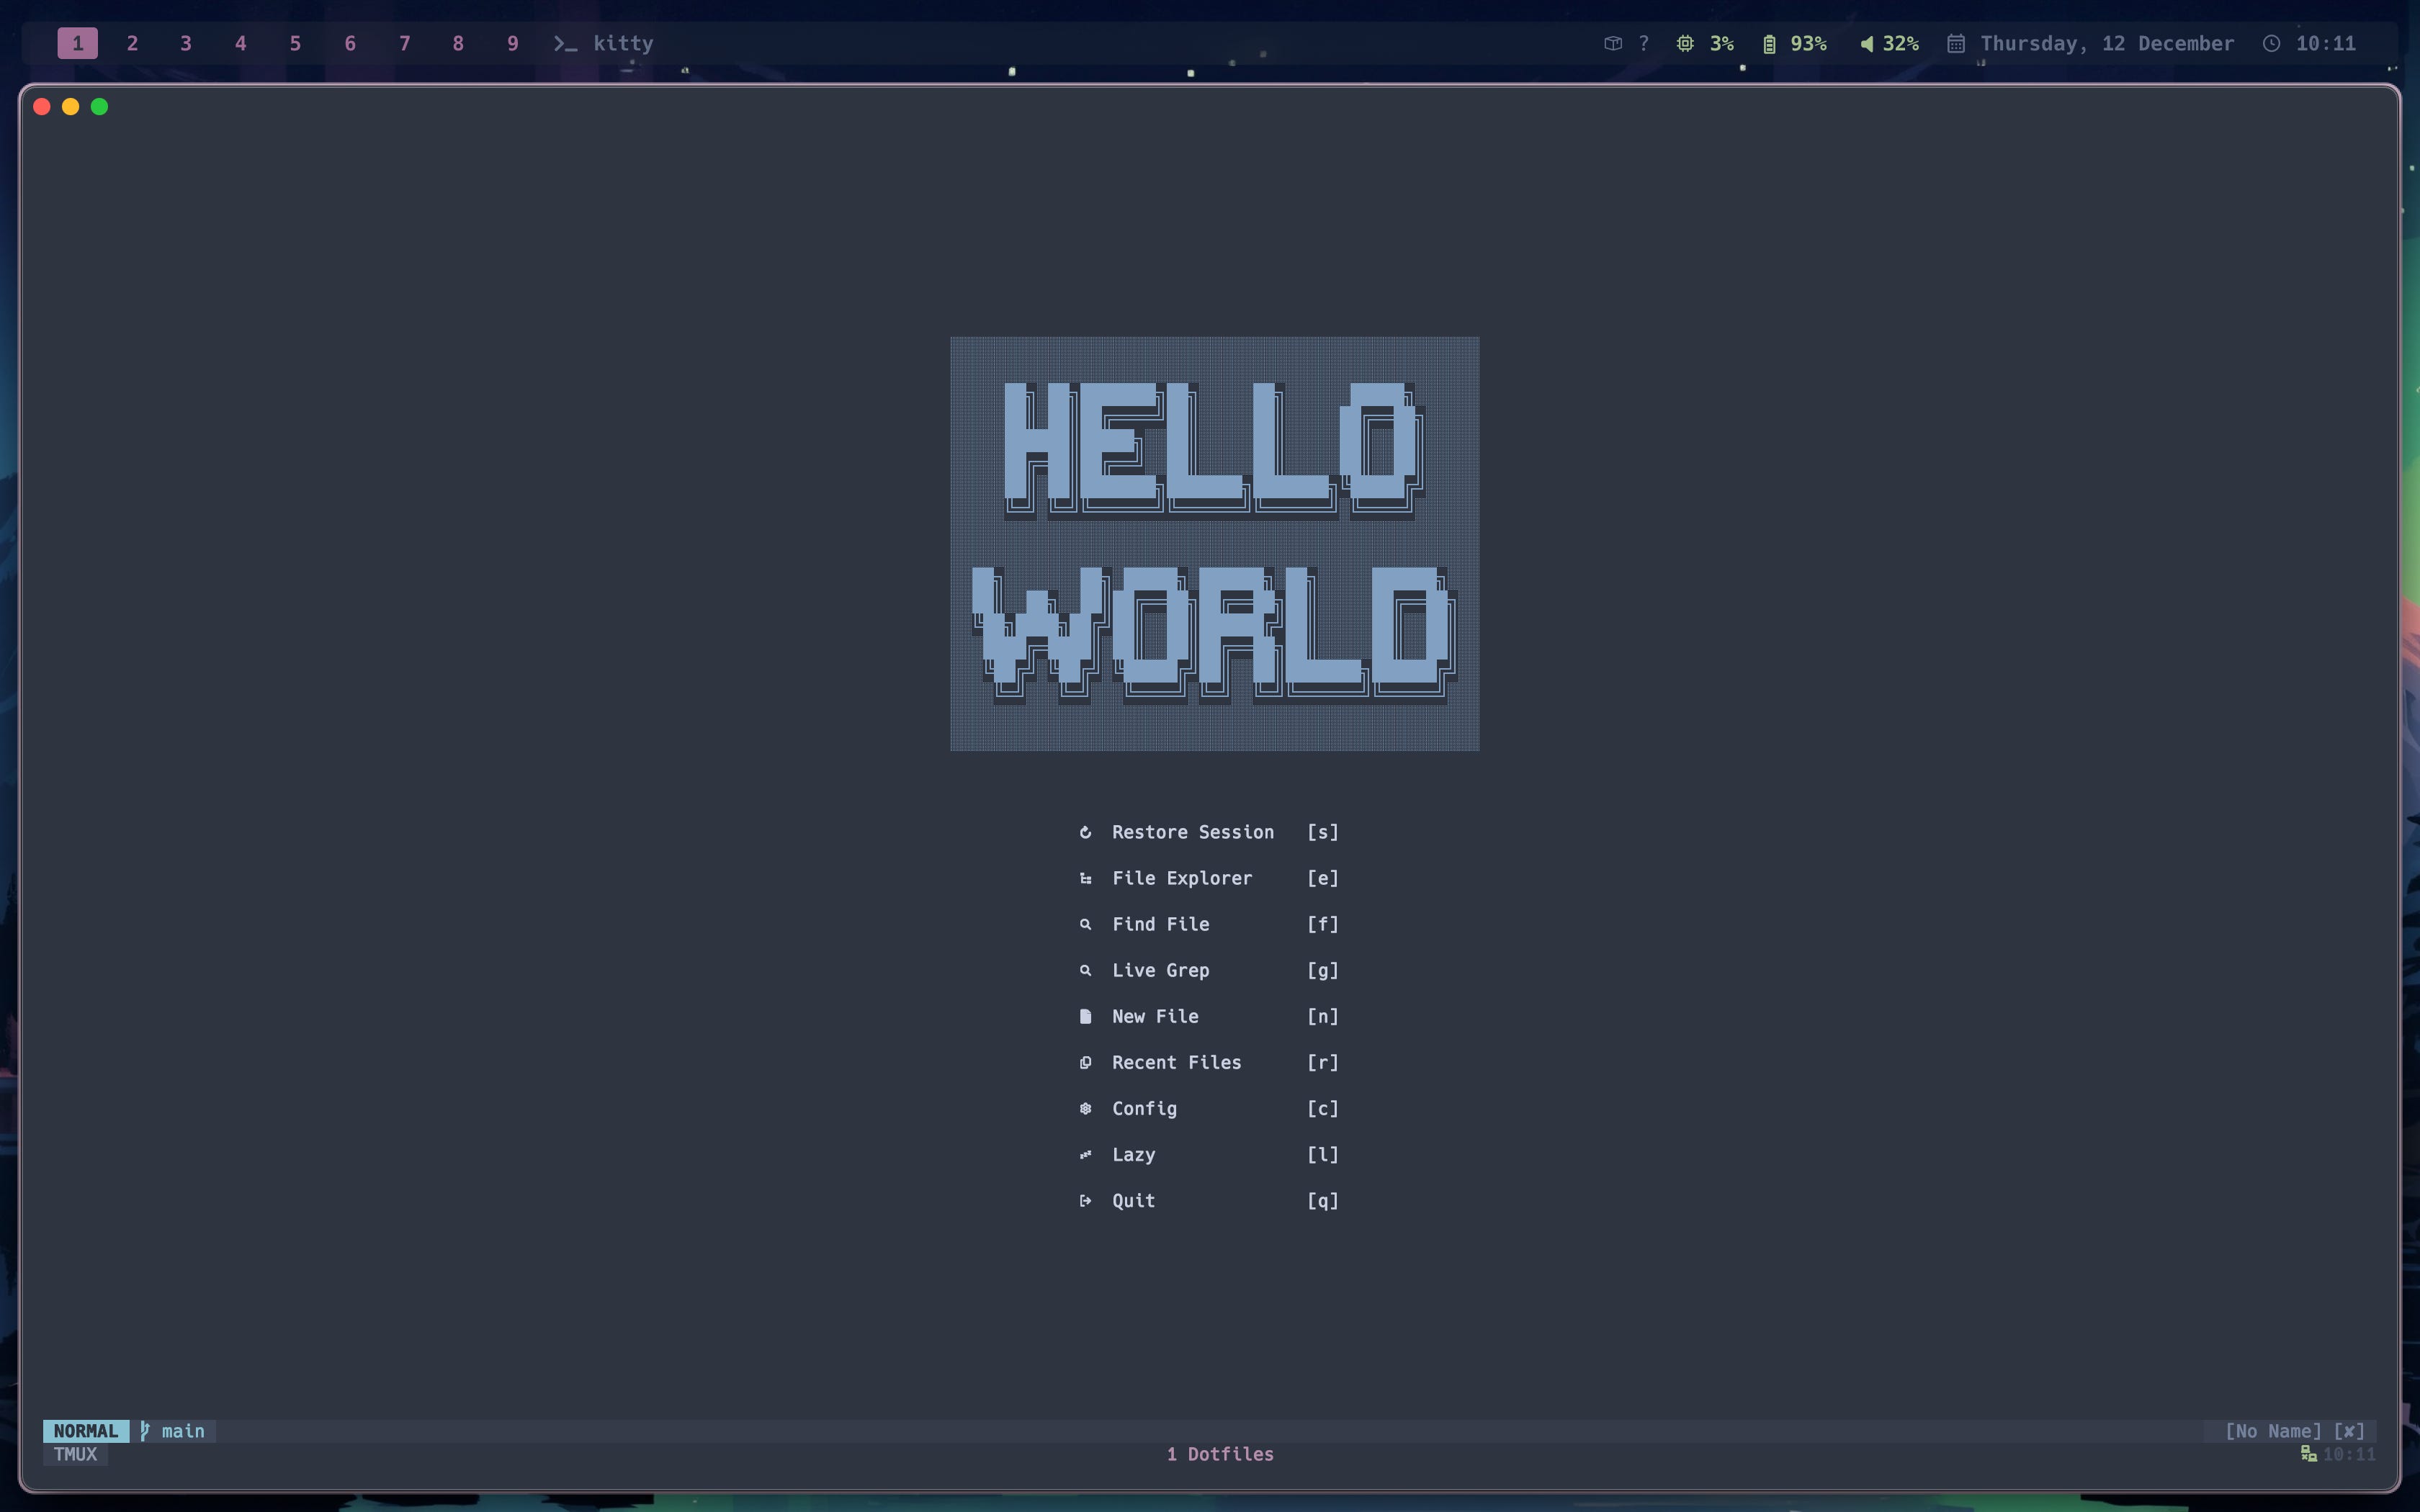Switch to workspace 5
The image size is (2420, 1512).
(x=295, y=43)
